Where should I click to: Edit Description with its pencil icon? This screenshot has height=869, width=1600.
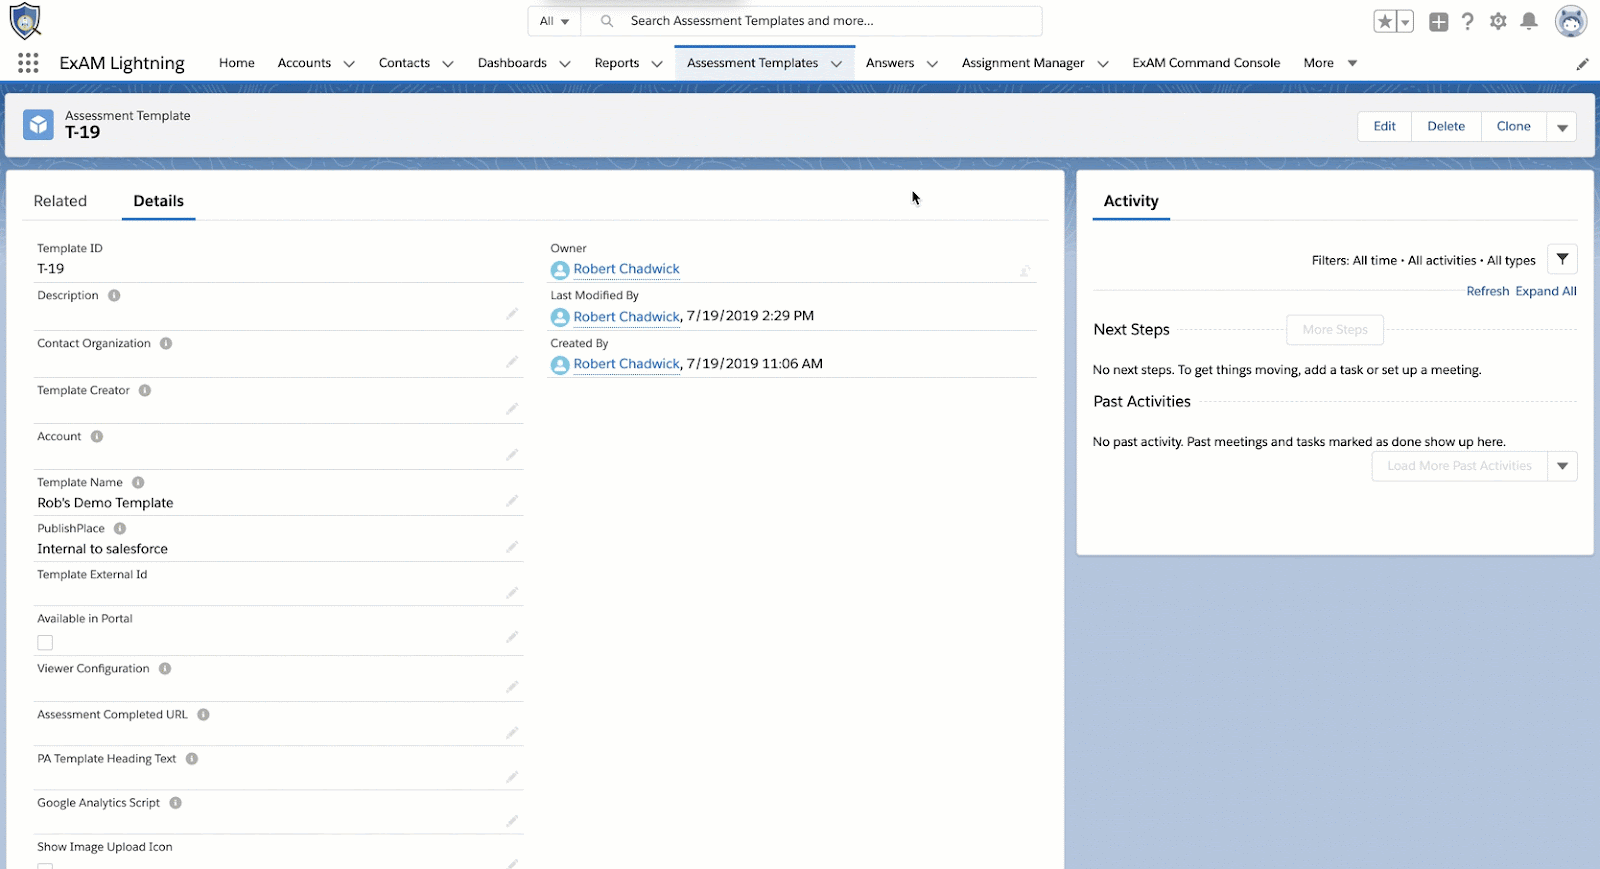tap(512, 314)
